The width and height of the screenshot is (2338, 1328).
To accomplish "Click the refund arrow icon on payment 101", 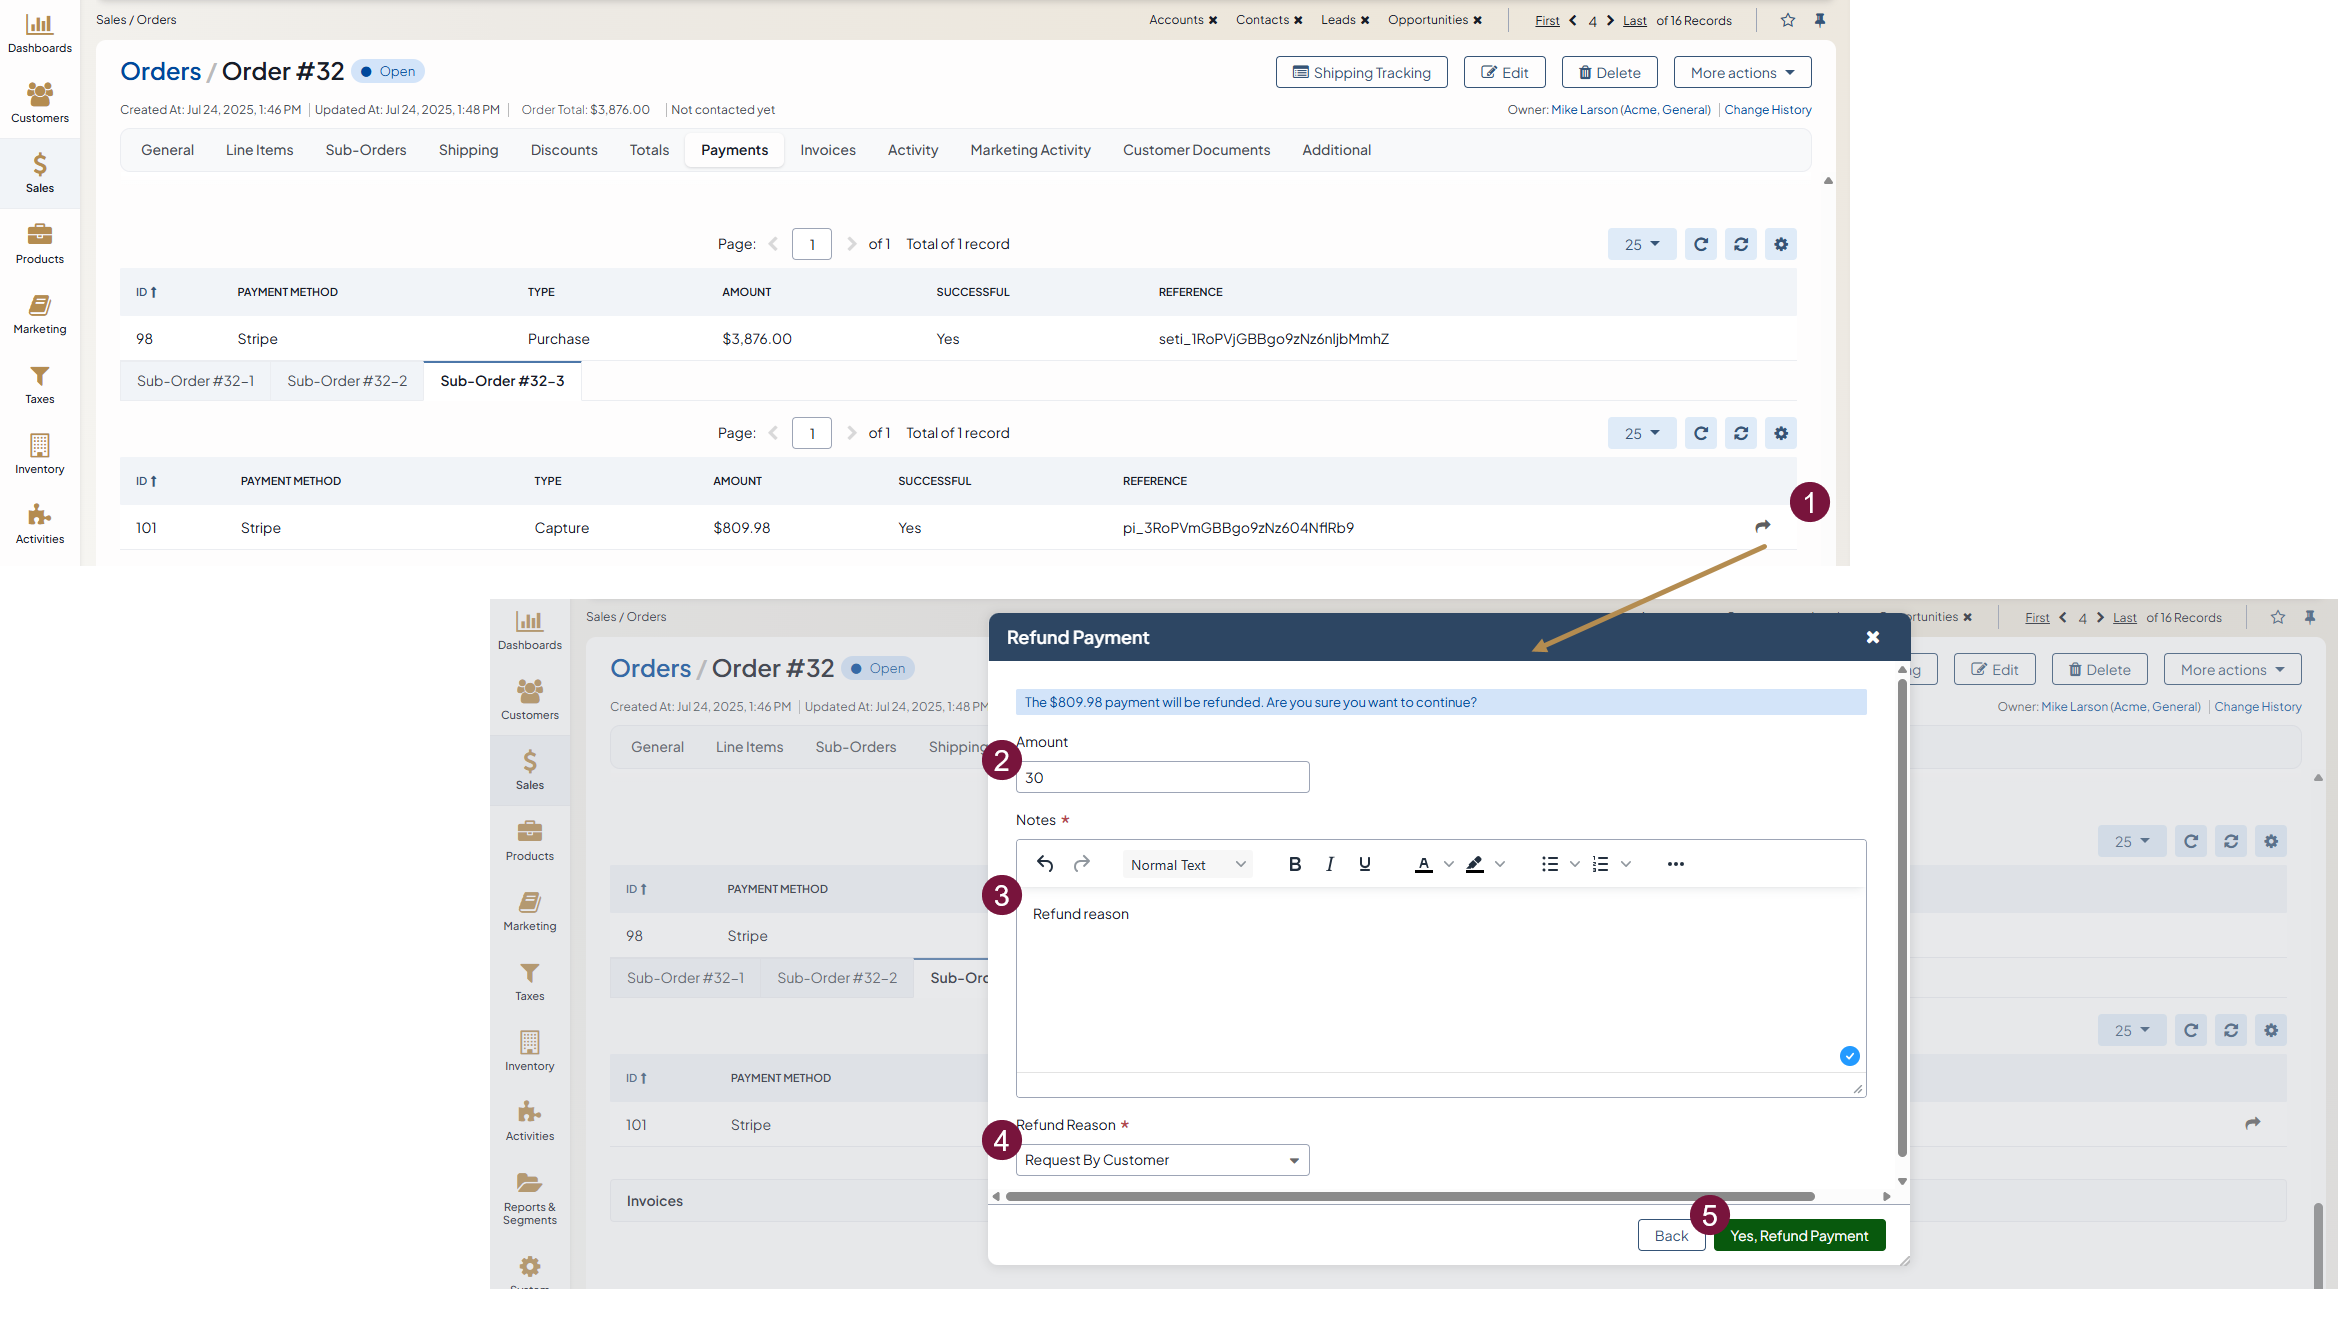I will click(x=1762, y=526).
